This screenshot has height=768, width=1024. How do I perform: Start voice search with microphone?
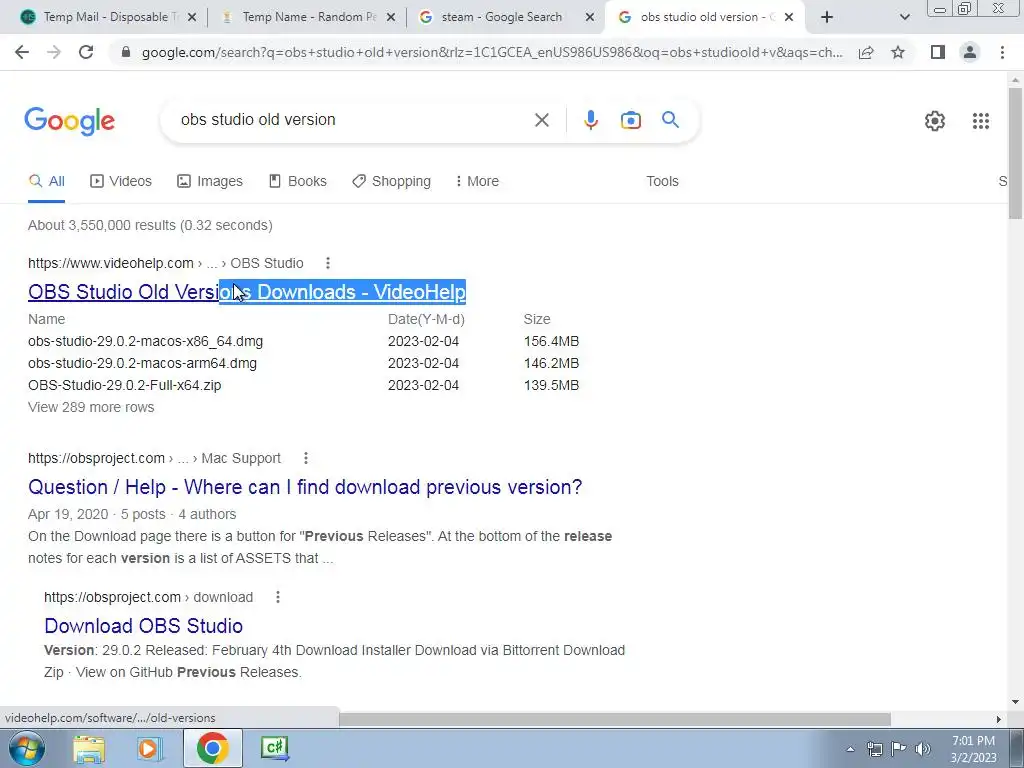pos(590,120)
